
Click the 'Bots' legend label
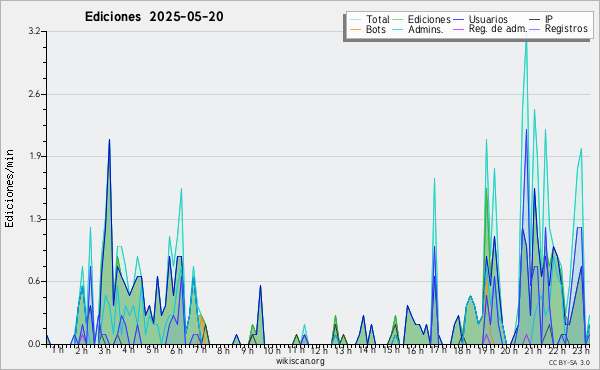click(375, 29)
